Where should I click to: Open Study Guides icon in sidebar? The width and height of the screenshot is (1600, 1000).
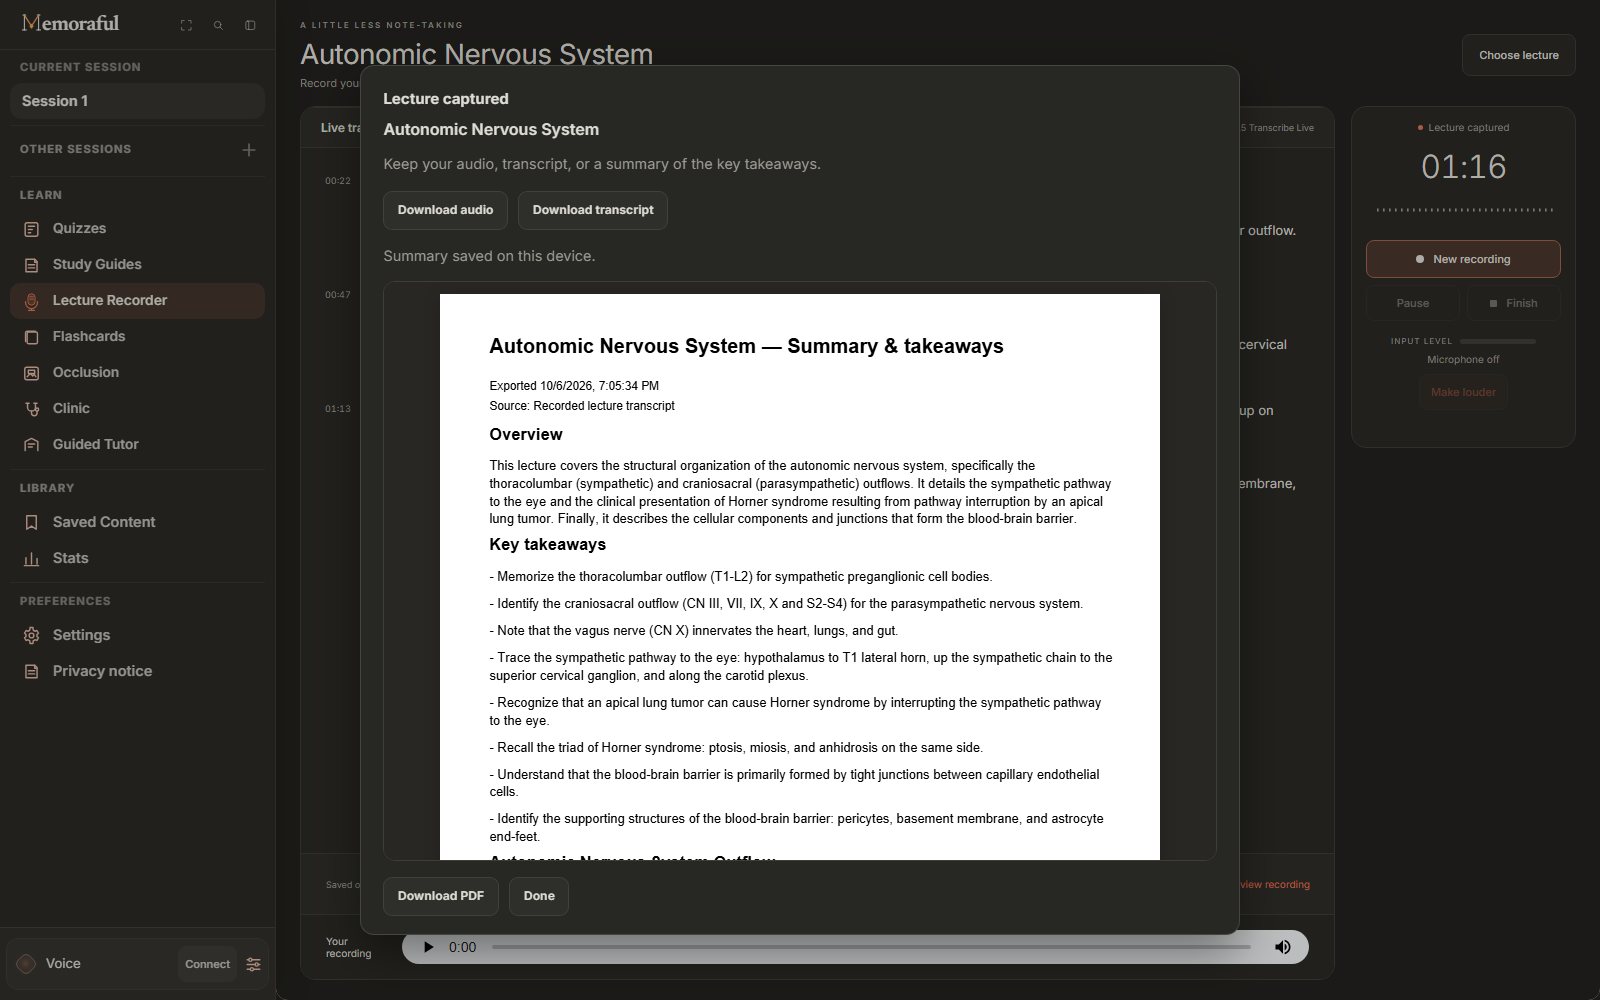tap(32, 265)
